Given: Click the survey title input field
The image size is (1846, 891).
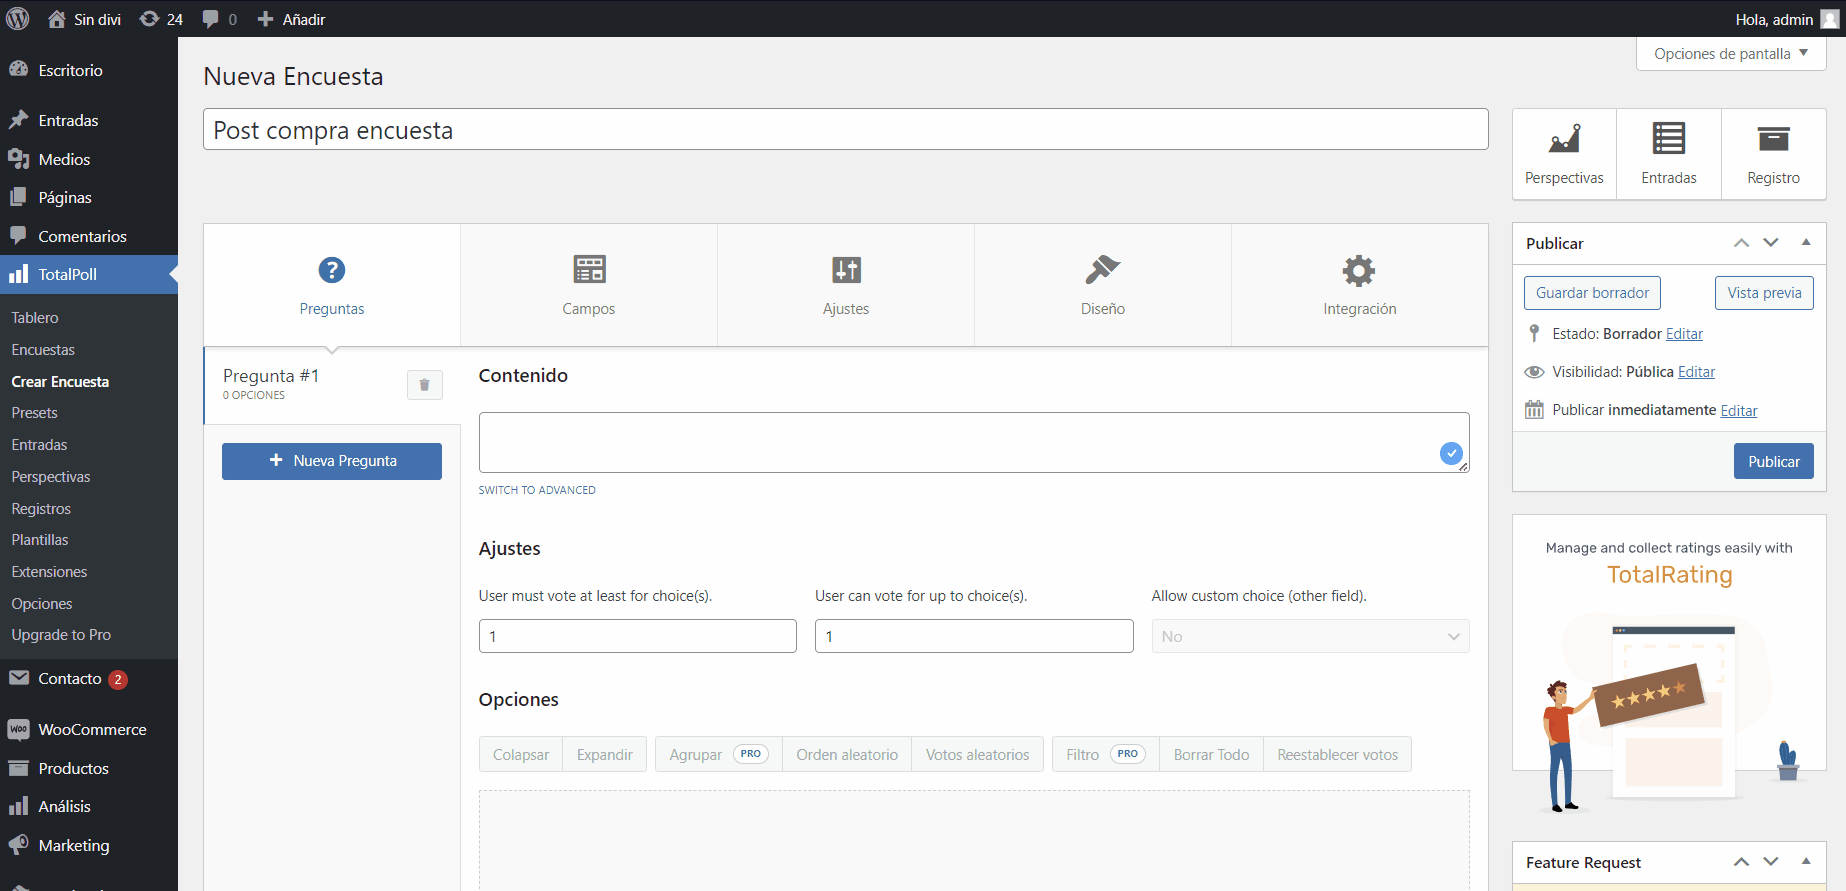Looking at the screenshot, I should coord(845,130).
